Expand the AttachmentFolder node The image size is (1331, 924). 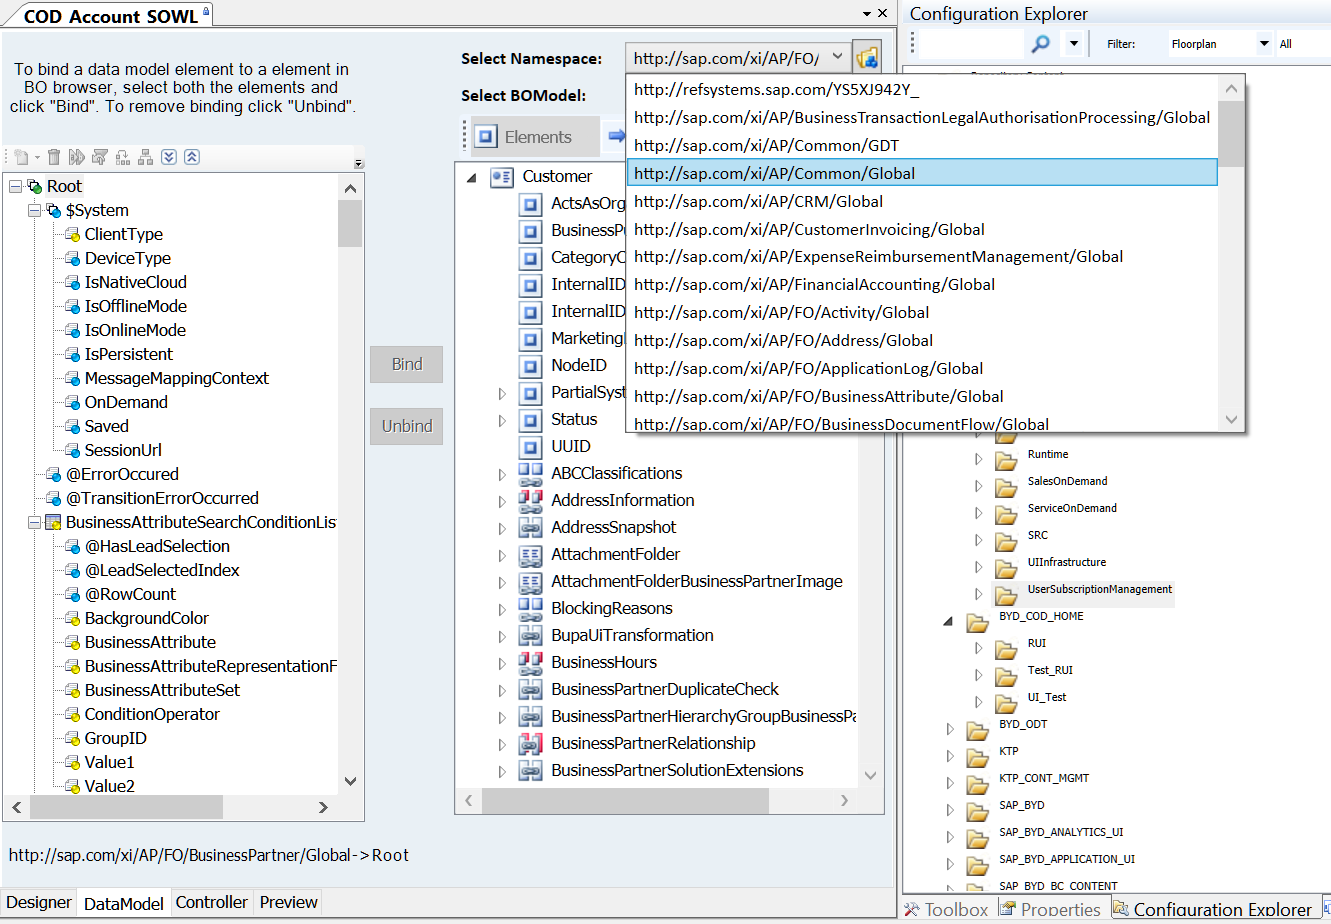coord(502,555)
